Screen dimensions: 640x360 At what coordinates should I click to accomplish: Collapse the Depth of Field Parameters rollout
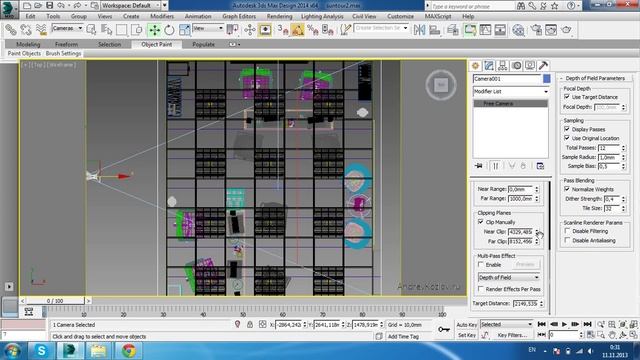[595, 78]
